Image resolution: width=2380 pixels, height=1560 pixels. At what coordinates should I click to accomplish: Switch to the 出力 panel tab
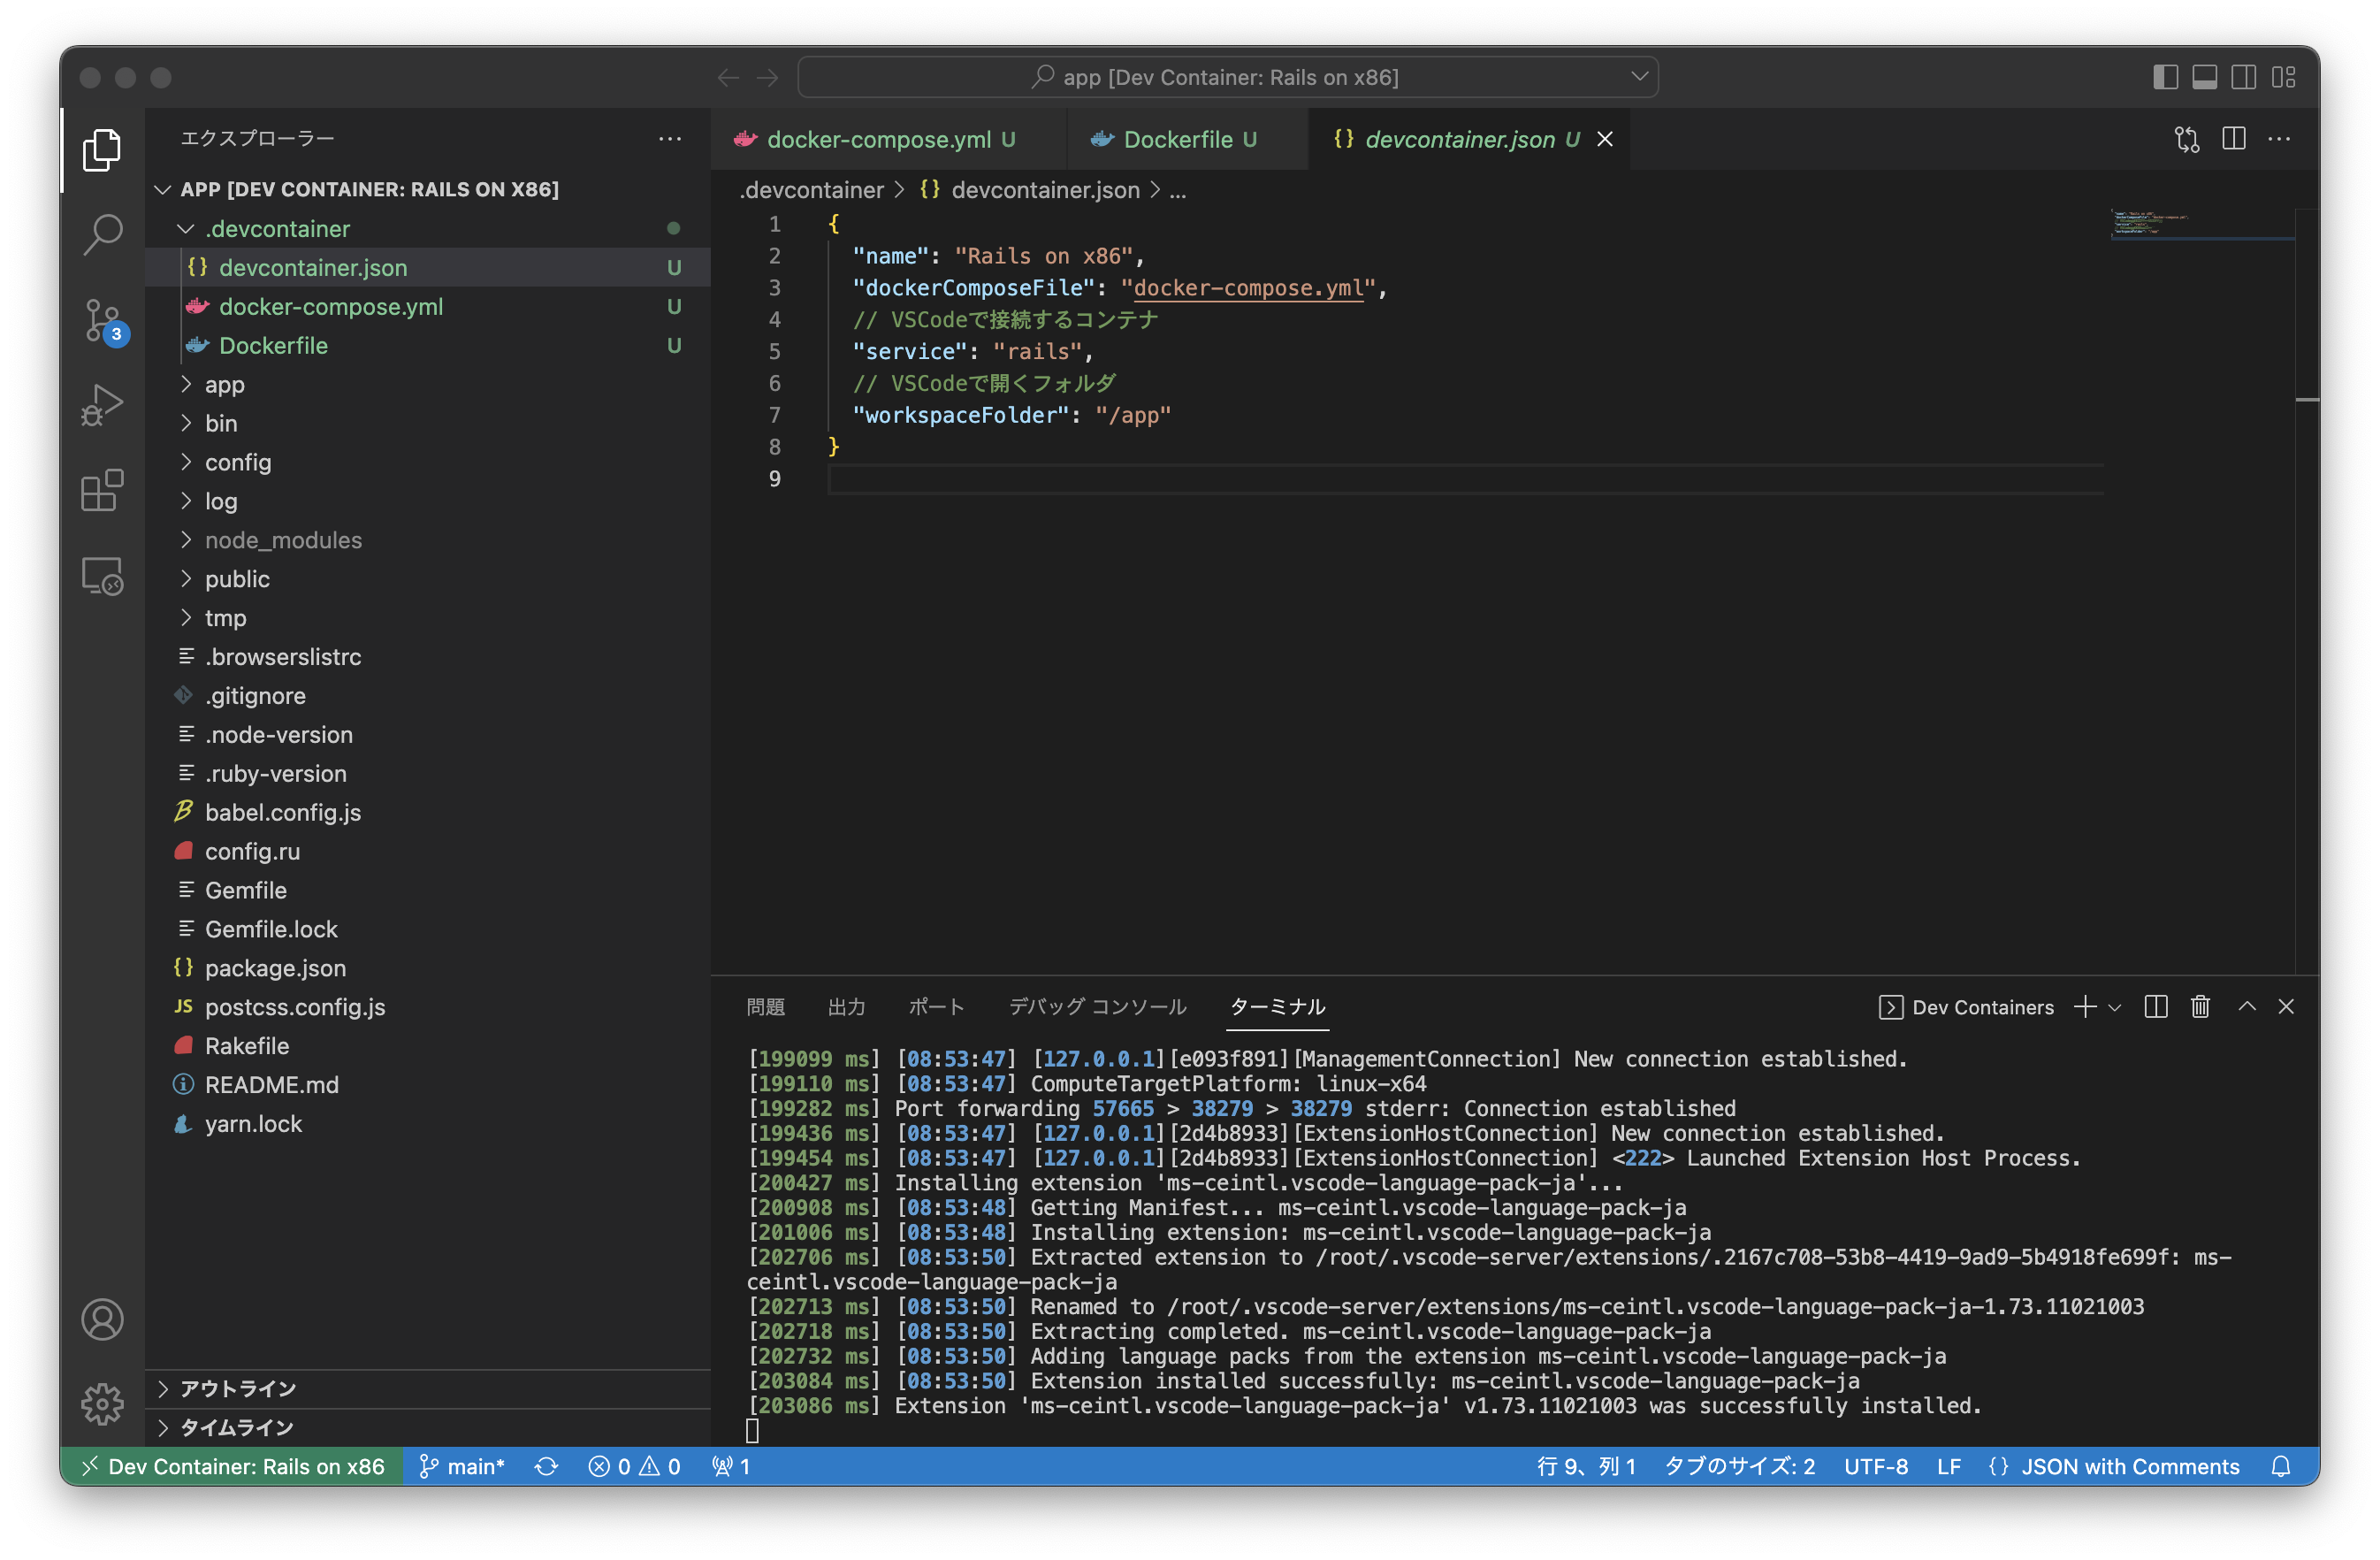pos(846,1007)
